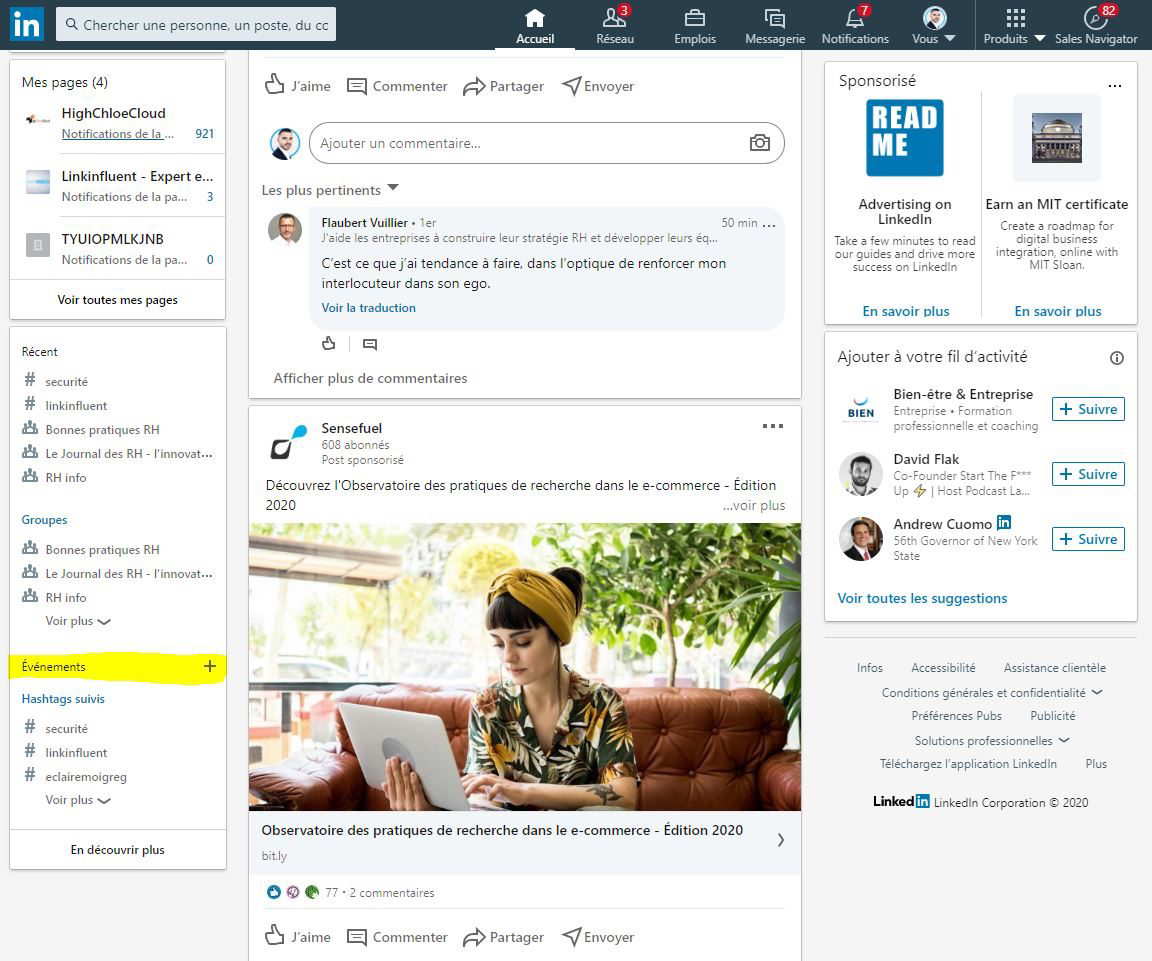The image size is (1152, 961).
Task: Follow David Flak with Suivre
Action: [x=1088, y=474]
